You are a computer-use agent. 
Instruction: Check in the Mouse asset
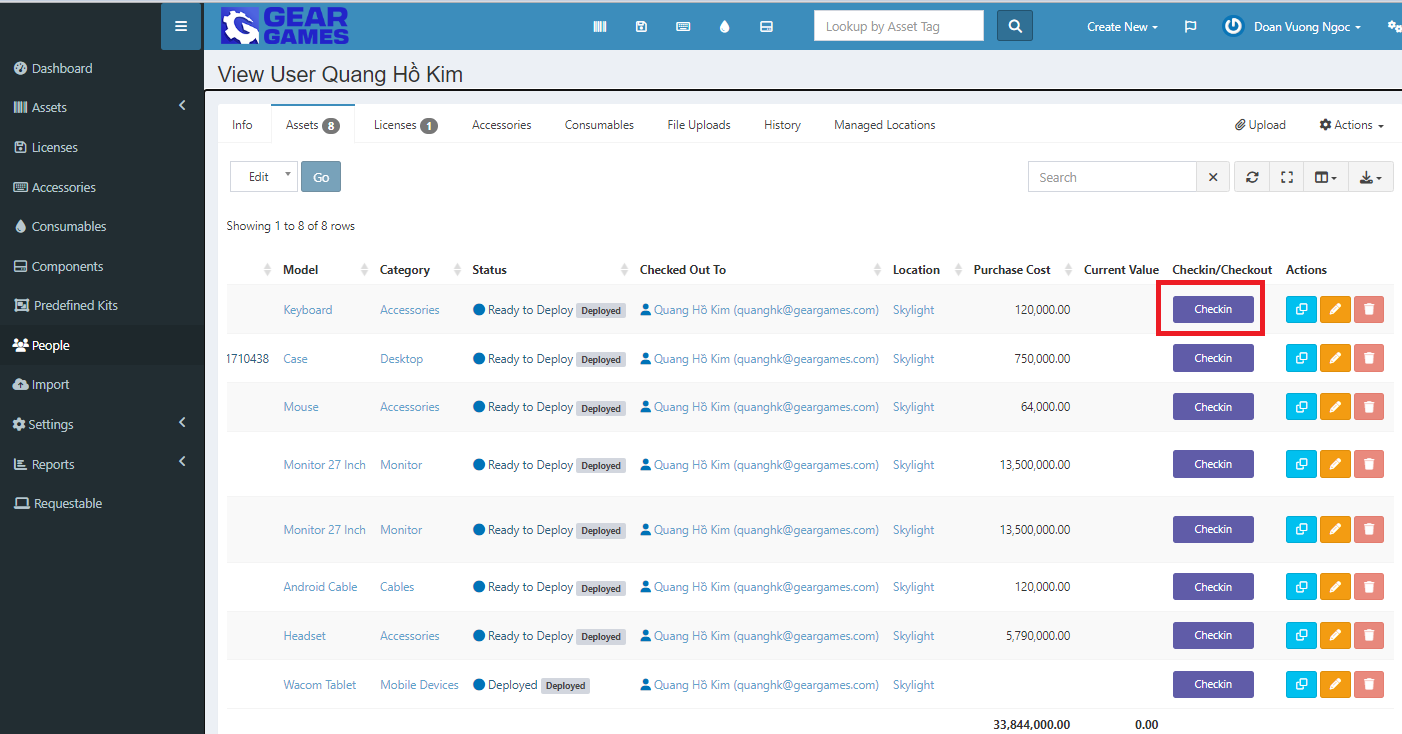[x=1212, y=407]
